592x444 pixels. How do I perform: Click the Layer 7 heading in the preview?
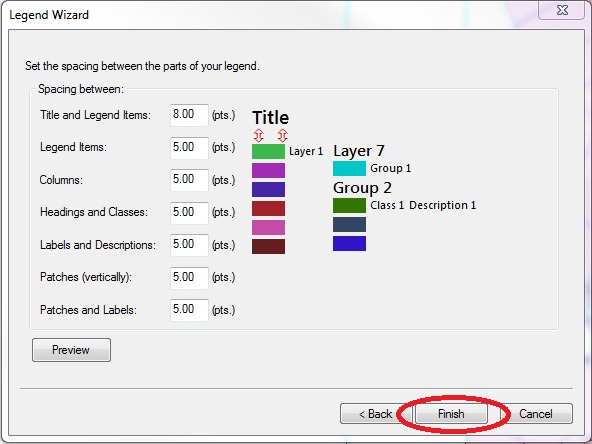click(359, 151)
